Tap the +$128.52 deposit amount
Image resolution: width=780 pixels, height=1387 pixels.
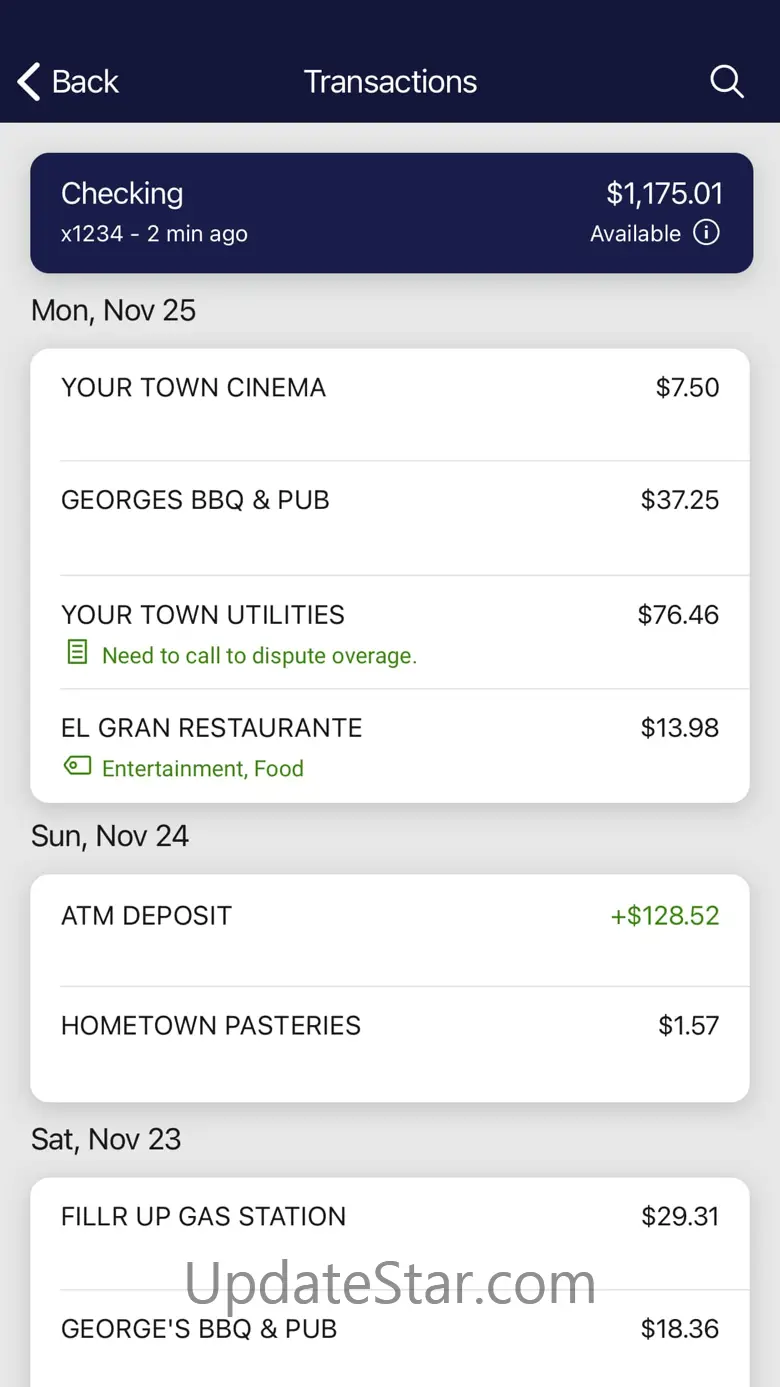tap(665, 916)
